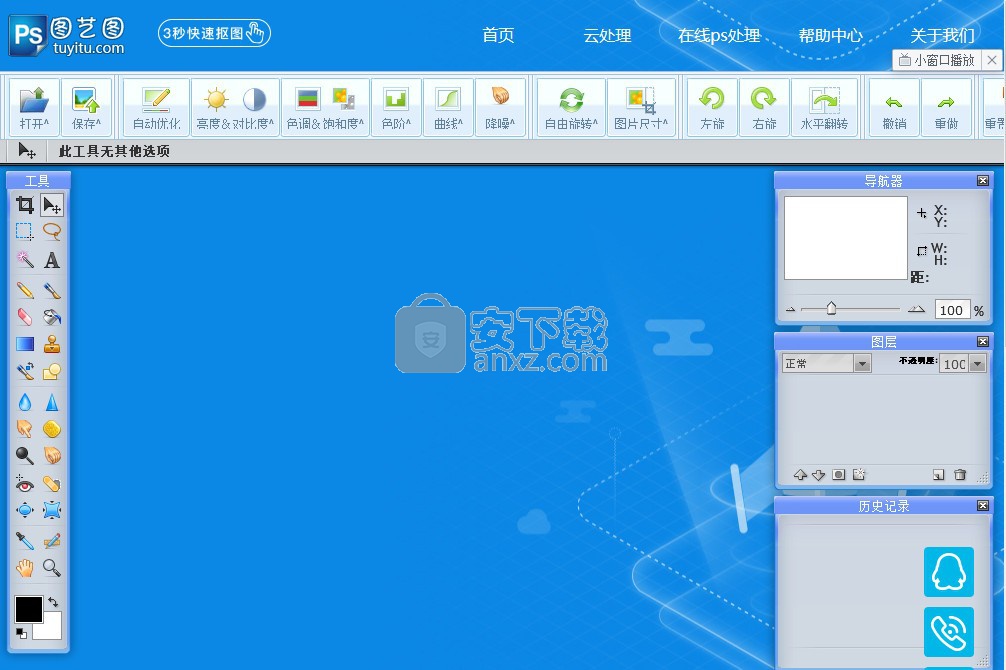This screenshot has height=670, width=1006.
Task: Activate the Red Eye removal tool
Action: tap(25, 484)
